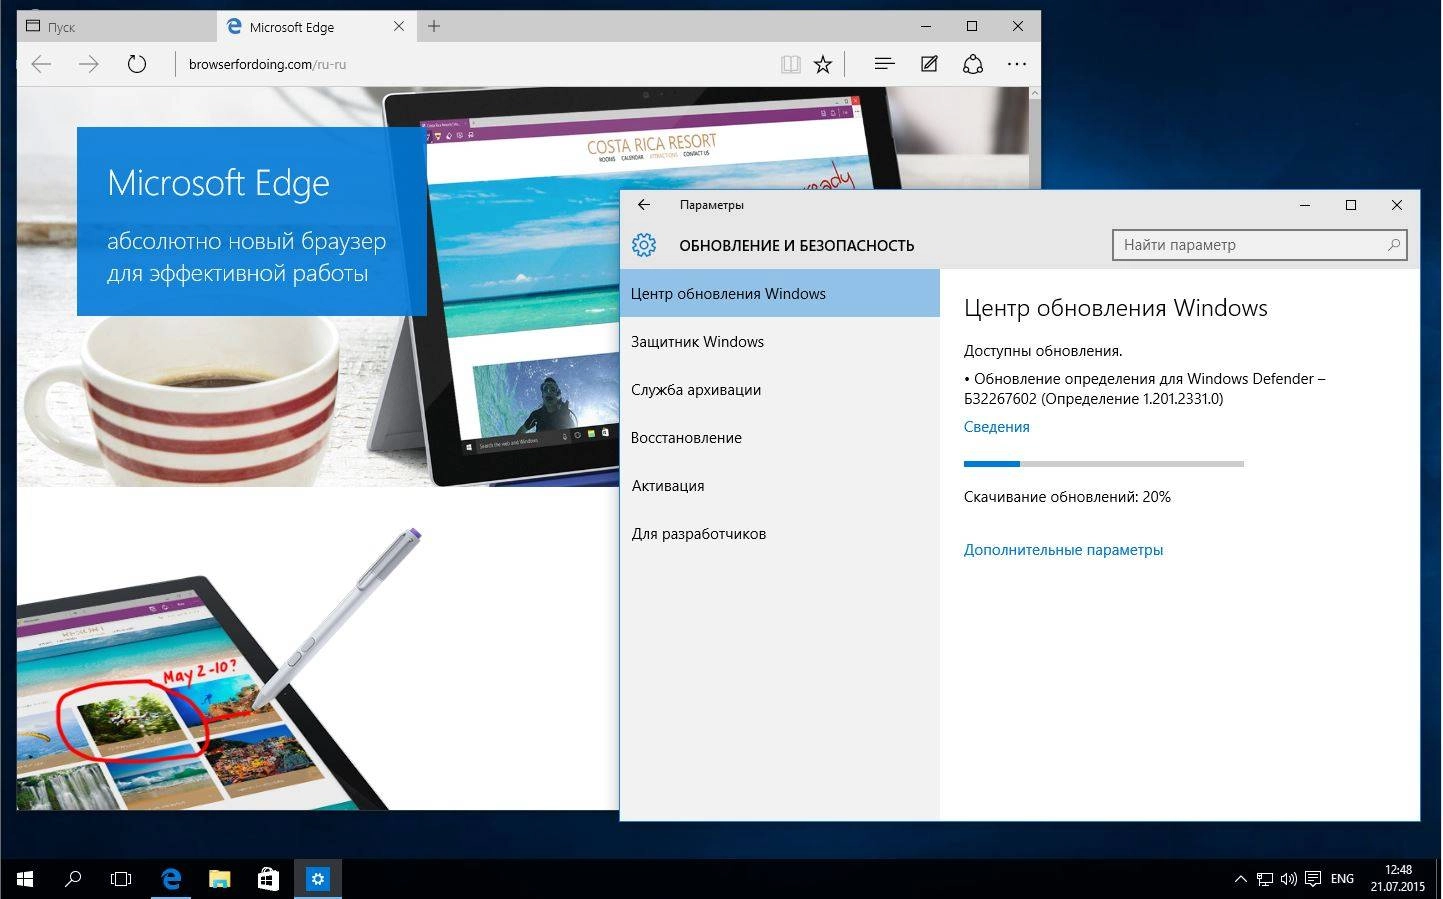Screen dimensions: 1443x899
Task: Go back in Microsoft Edge
Action: click(41, 64)
